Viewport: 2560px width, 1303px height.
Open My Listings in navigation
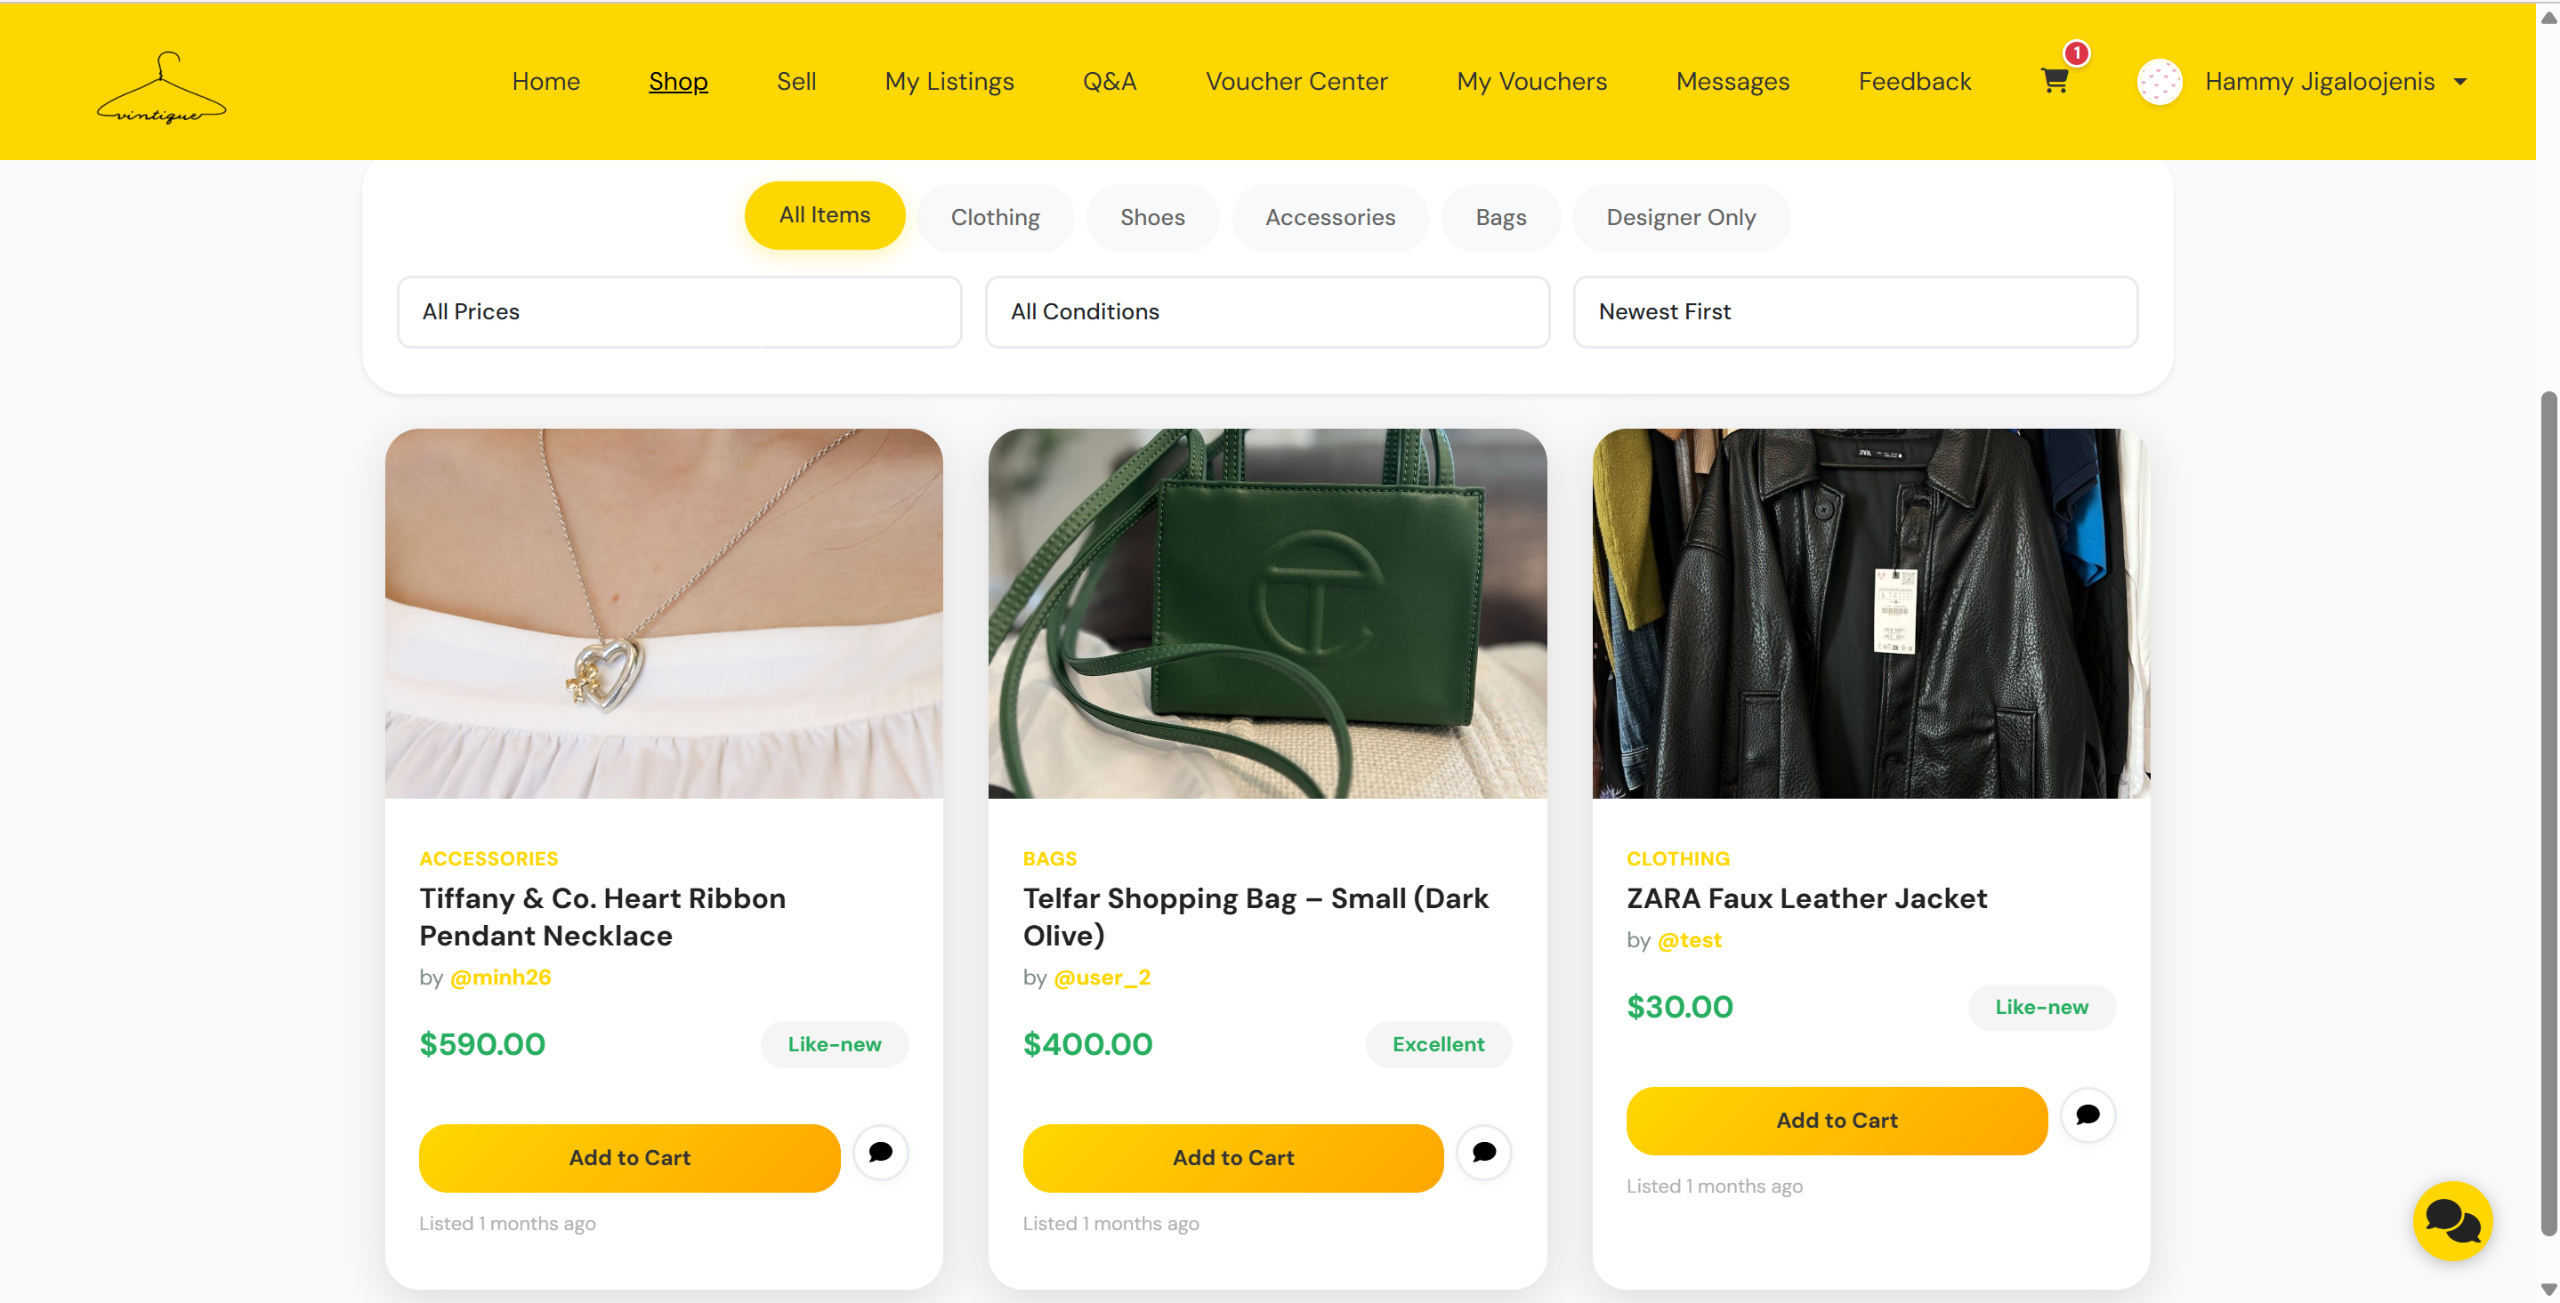(949, 82)
